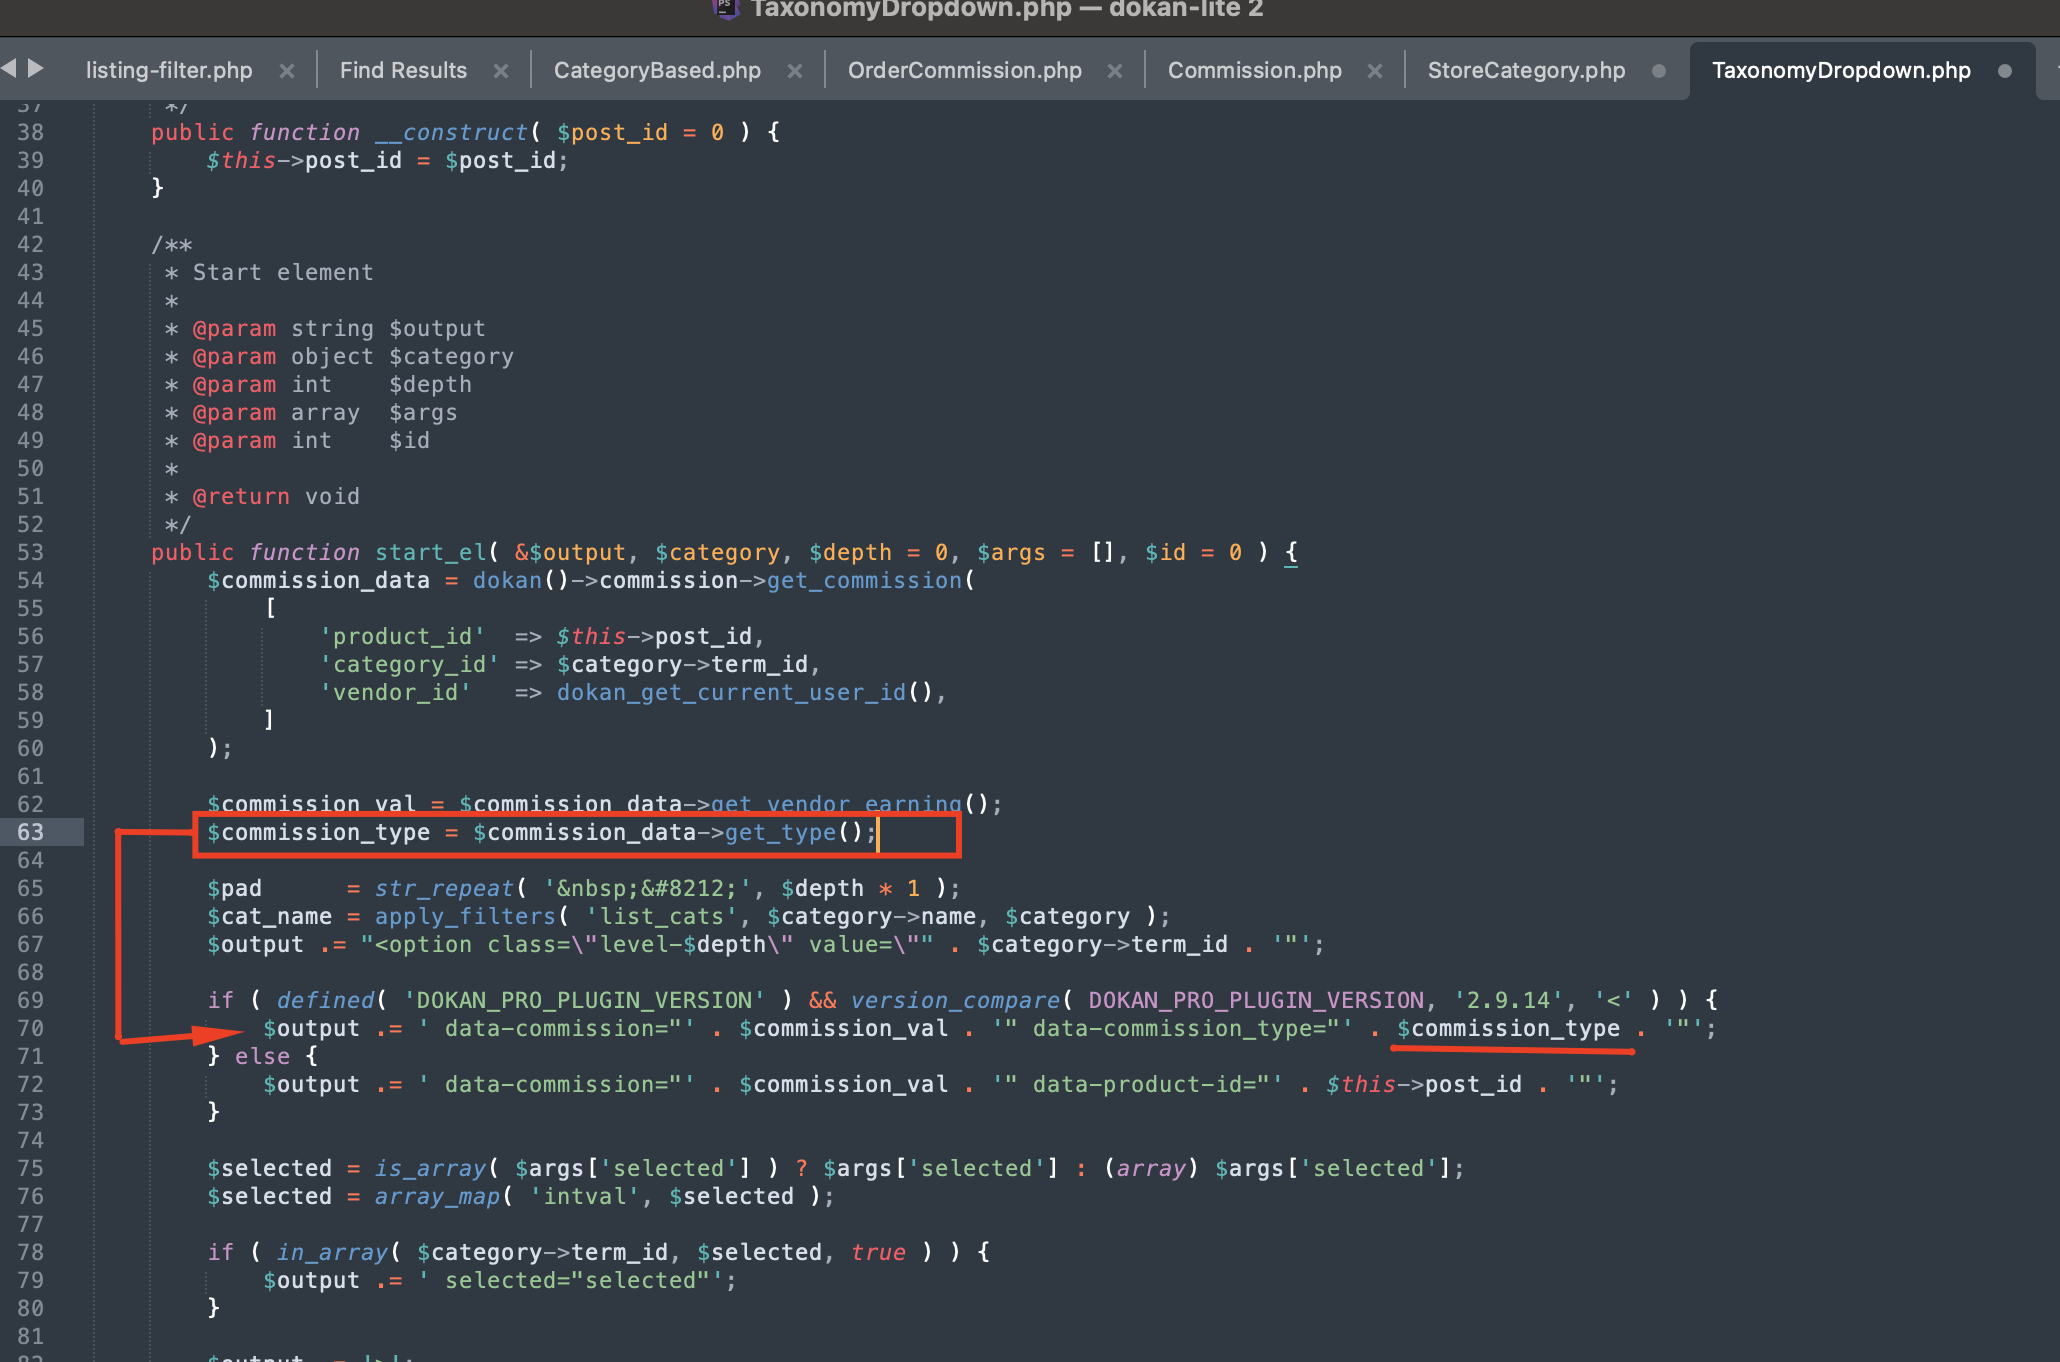The image size is (2060, 1362).
Task: Click the underlined $commission_type variable on line 70
Action: pos(1508,1028)
